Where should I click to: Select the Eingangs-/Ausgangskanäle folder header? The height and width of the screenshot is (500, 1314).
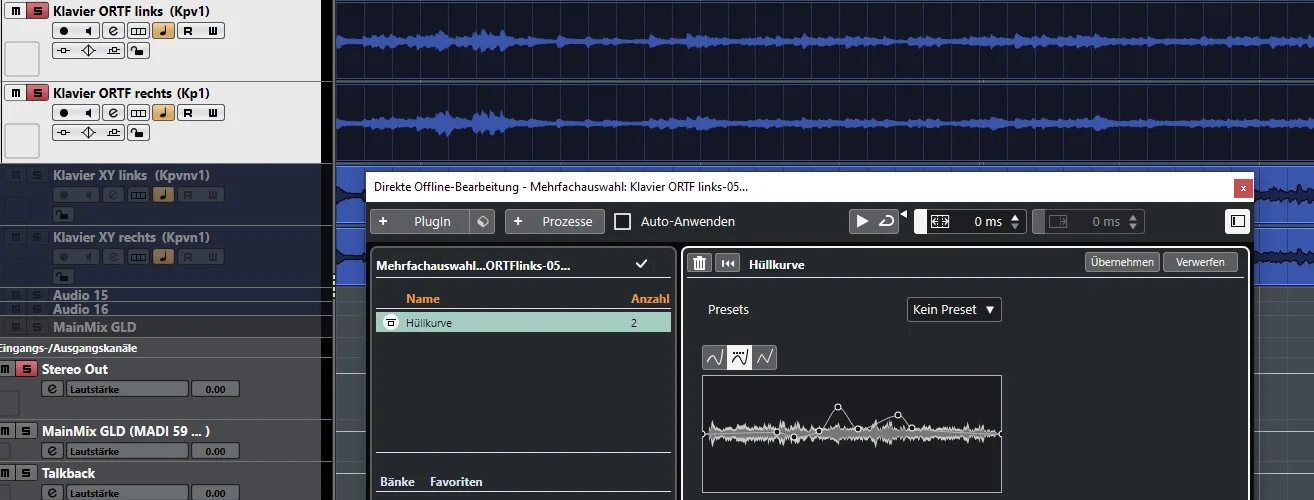68,348
